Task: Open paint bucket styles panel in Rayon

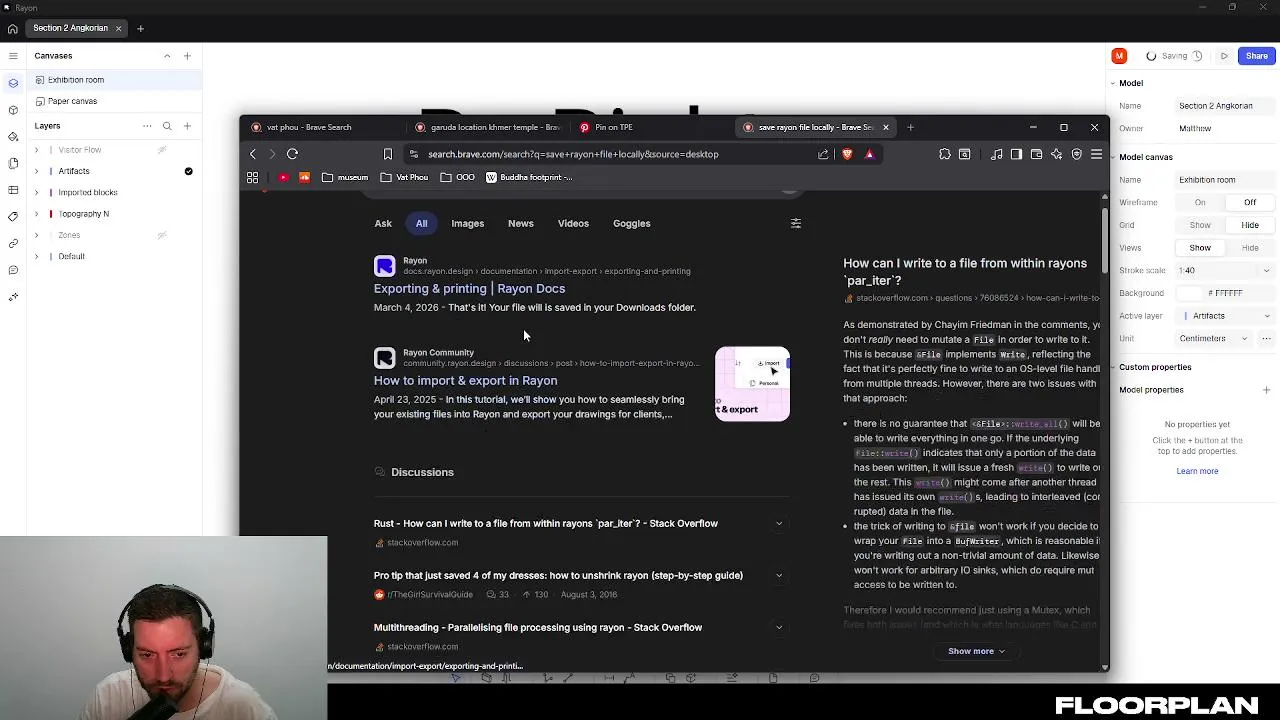Action: (x=13, y=137)
